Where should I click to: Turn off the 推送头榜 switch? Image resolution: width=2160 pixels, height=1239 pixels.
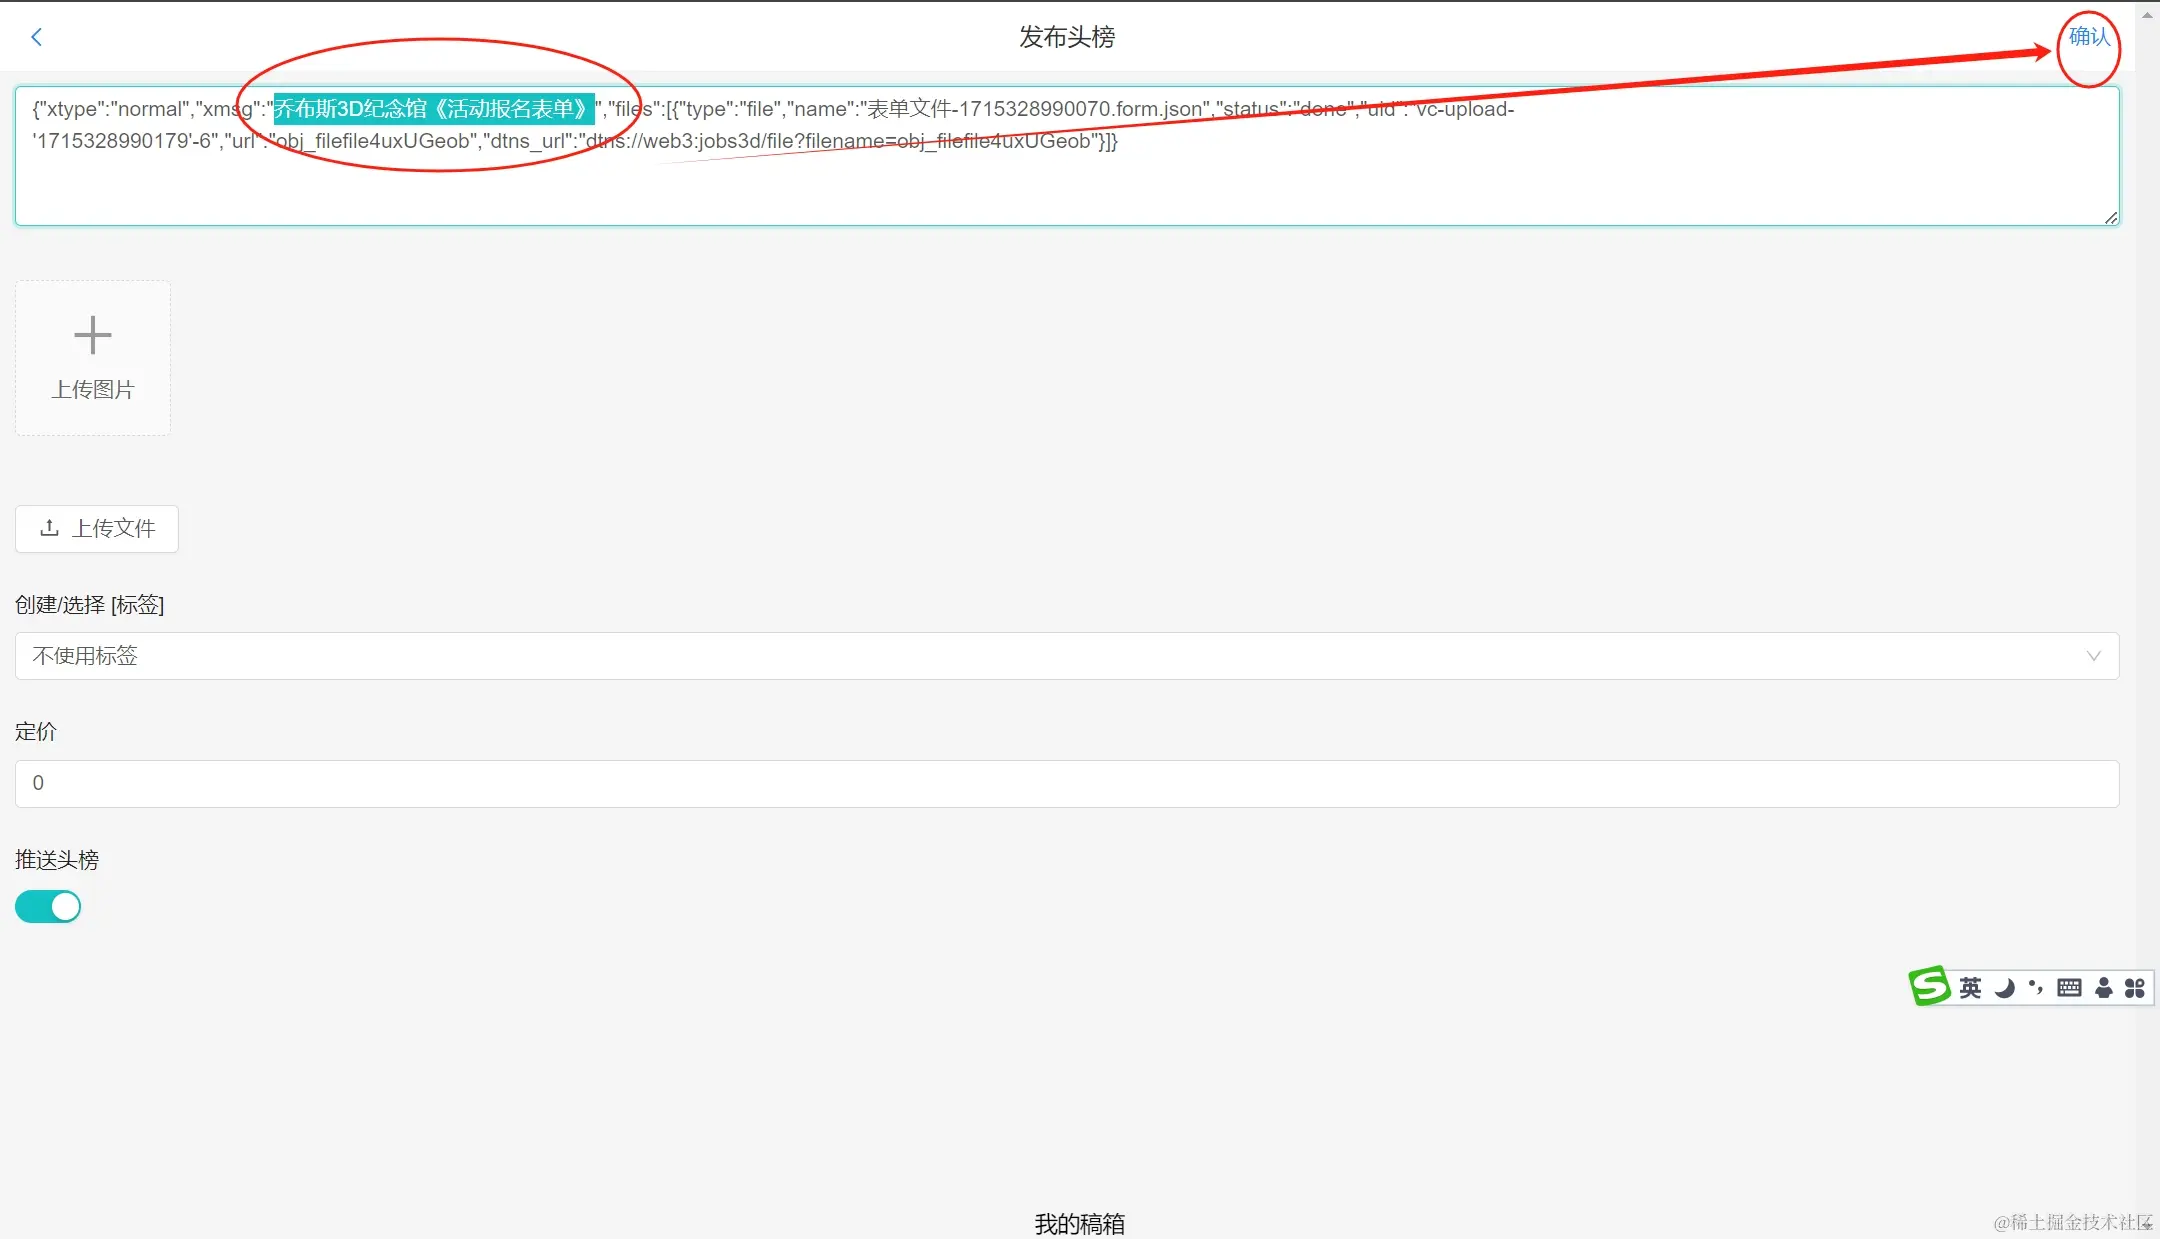48,907
